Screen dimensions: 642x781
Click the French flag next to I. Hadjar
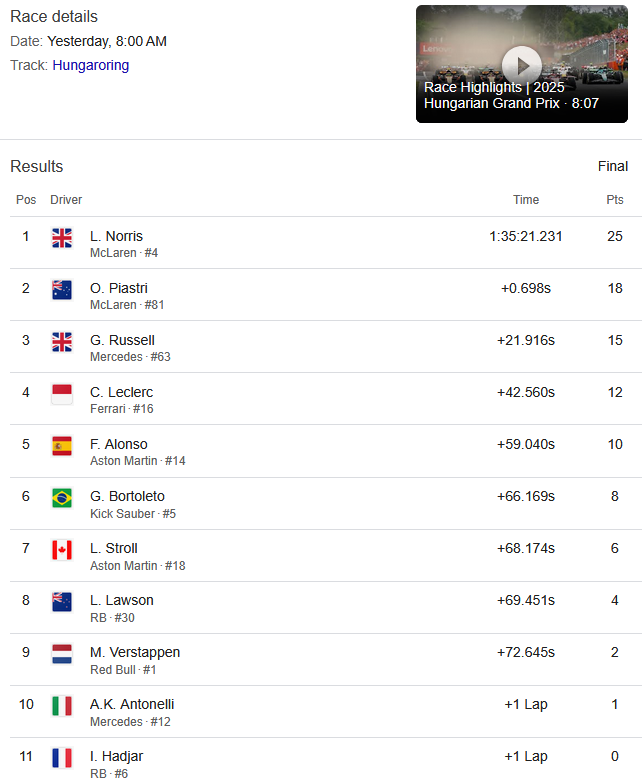click(x=62, y=758)
